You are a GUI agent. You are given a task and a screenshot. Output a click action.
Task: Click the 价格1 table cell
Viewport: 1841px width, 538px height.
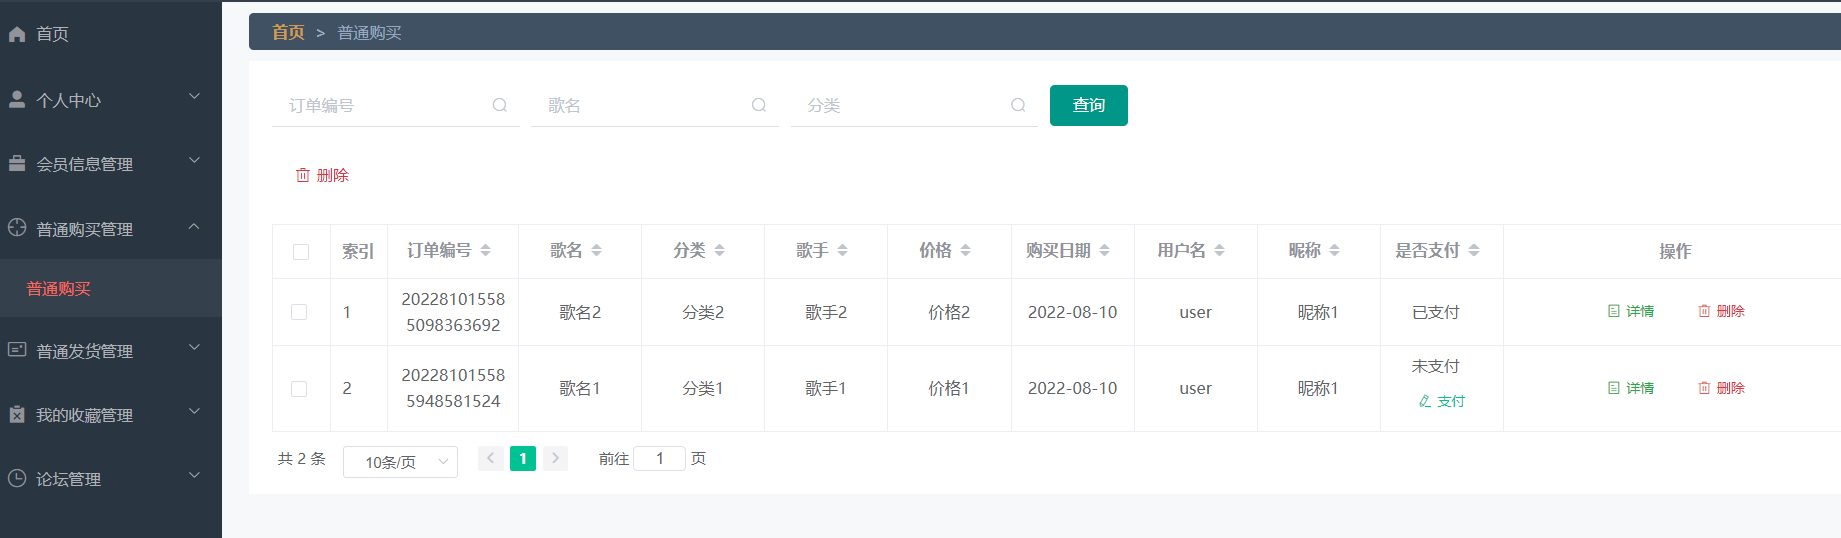click(949, 388)
